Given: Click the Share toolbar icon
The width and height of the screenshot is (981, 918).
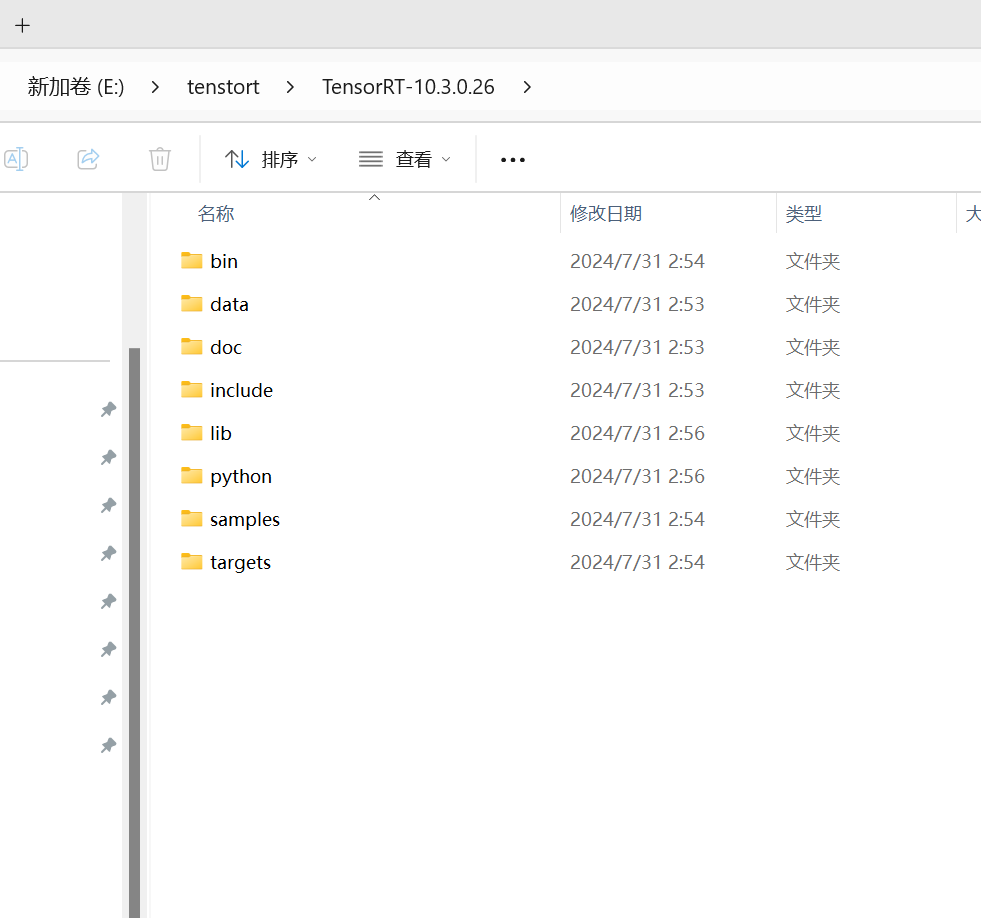Looking at the screenshot, I should coord(88,159).
